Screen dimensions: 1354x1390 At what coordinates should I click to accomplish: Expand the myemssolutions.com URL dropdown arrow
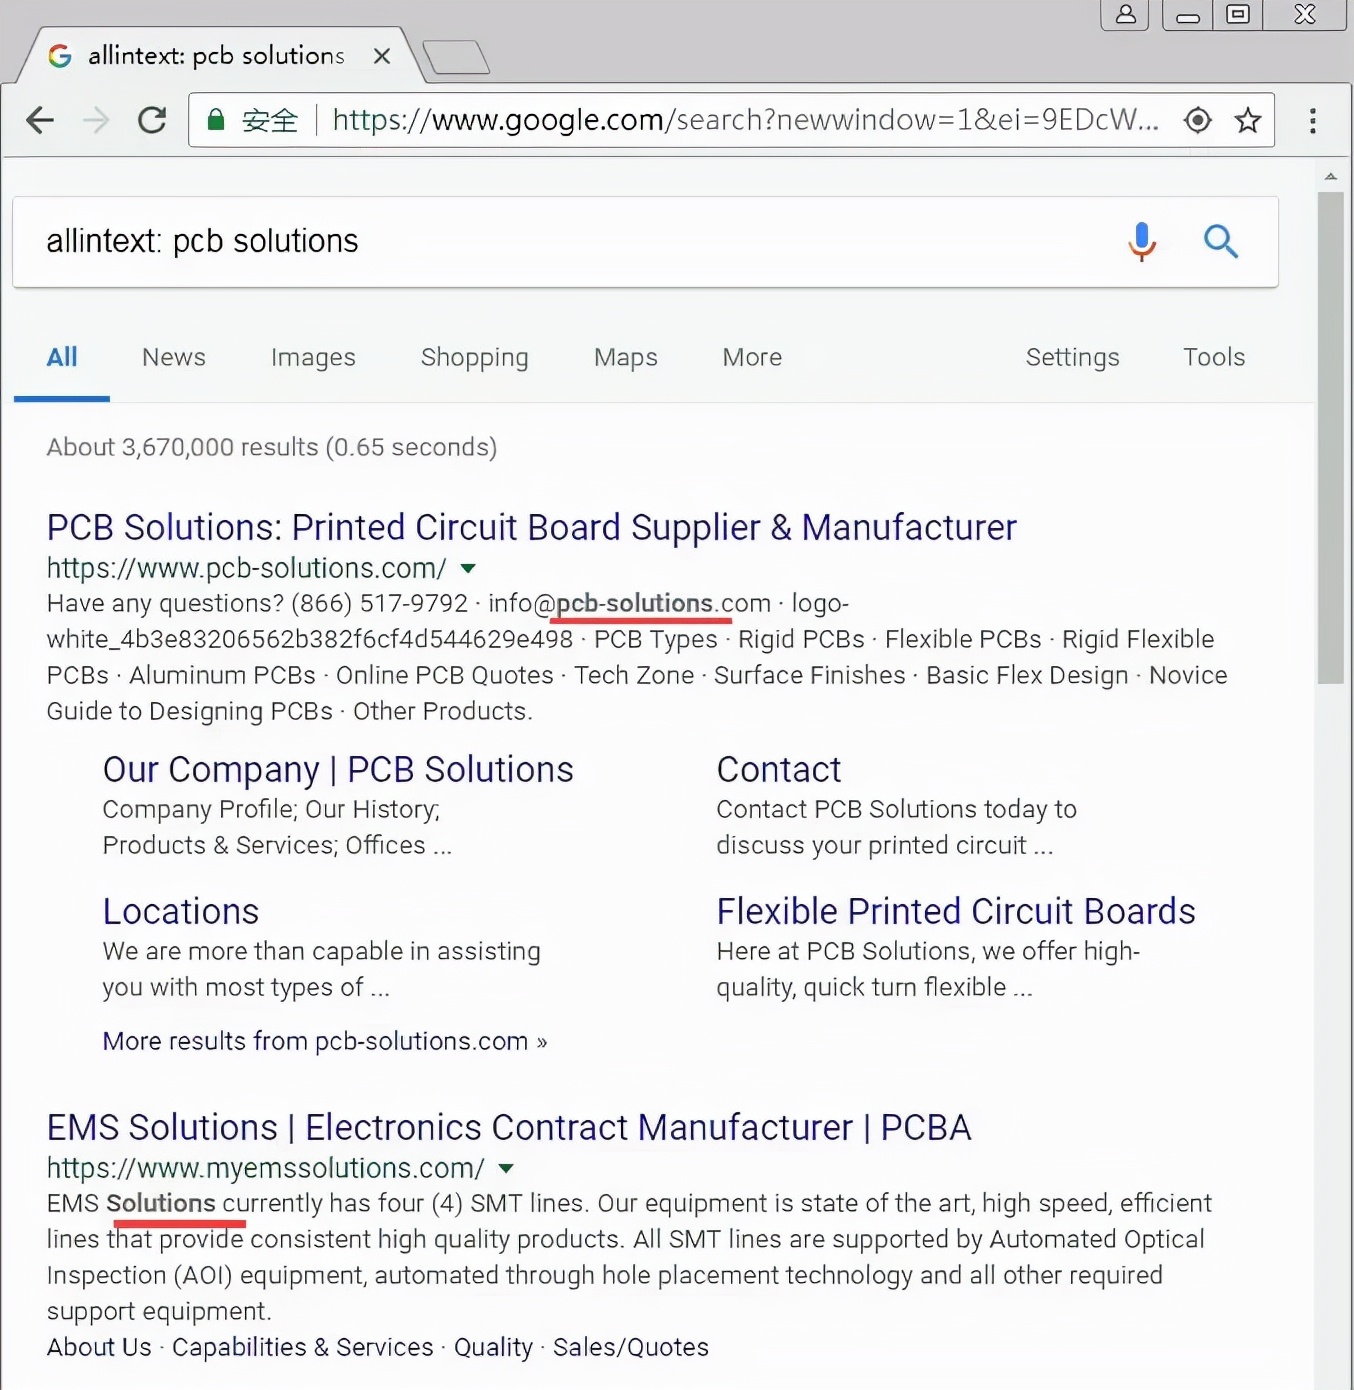click(506, 1168)
